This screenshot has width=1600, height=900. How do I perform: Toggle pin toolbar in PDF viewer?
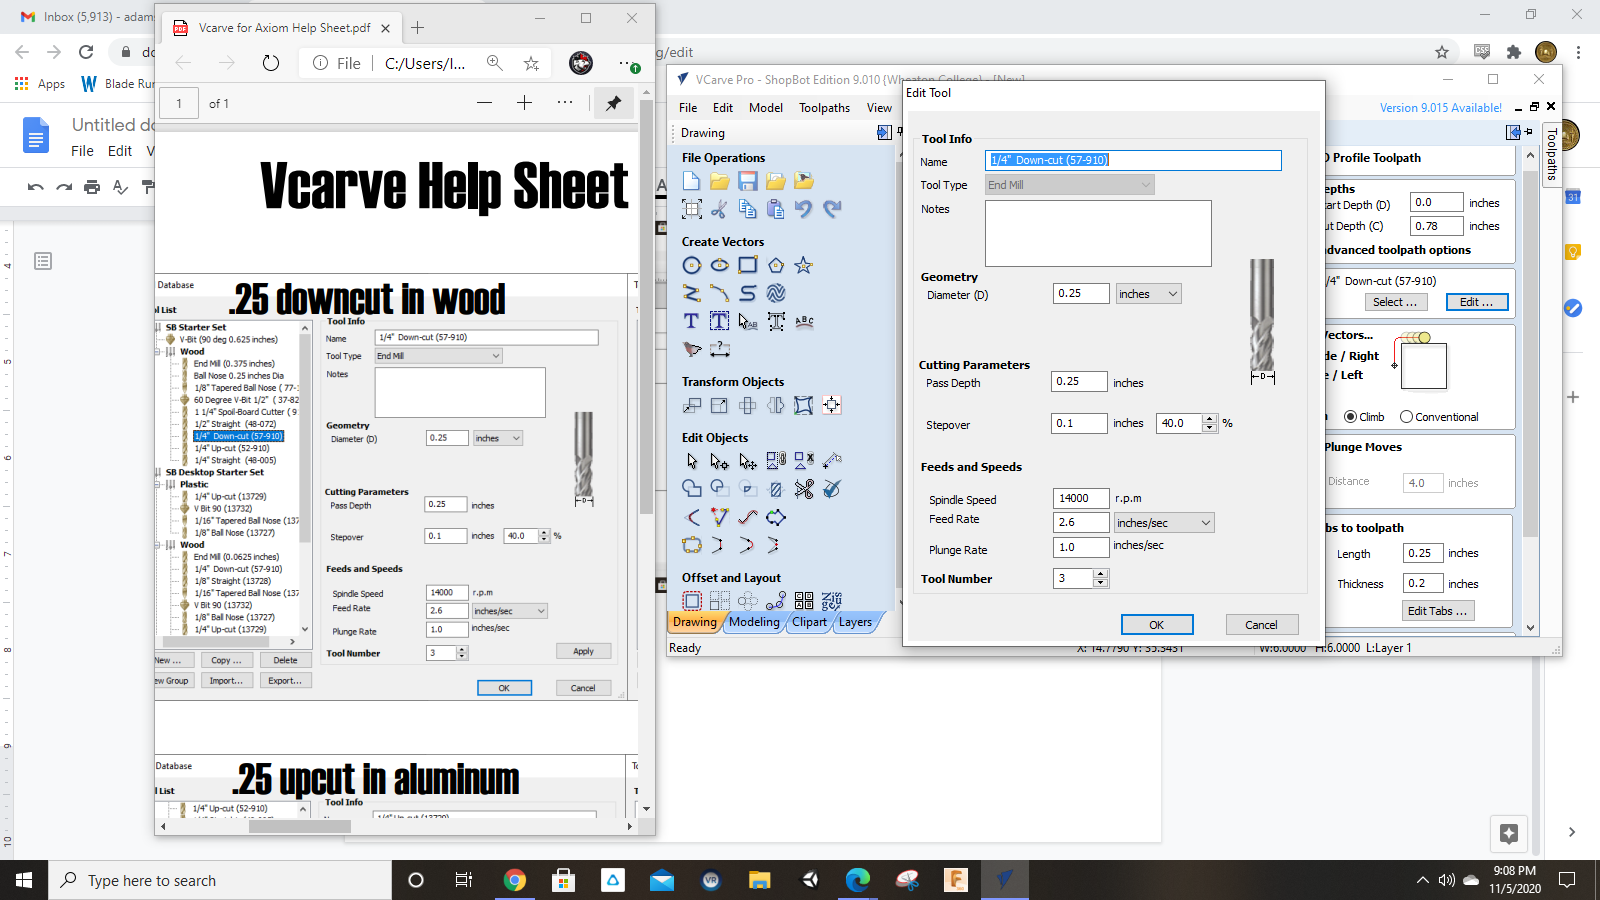(613, 103)
